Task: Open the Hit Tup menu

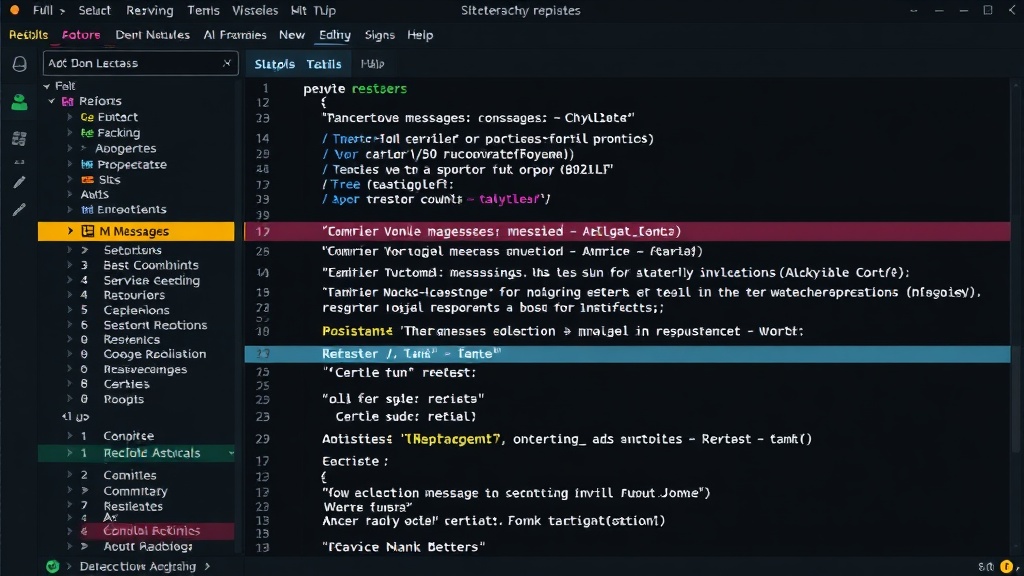Action: (313, 10)
